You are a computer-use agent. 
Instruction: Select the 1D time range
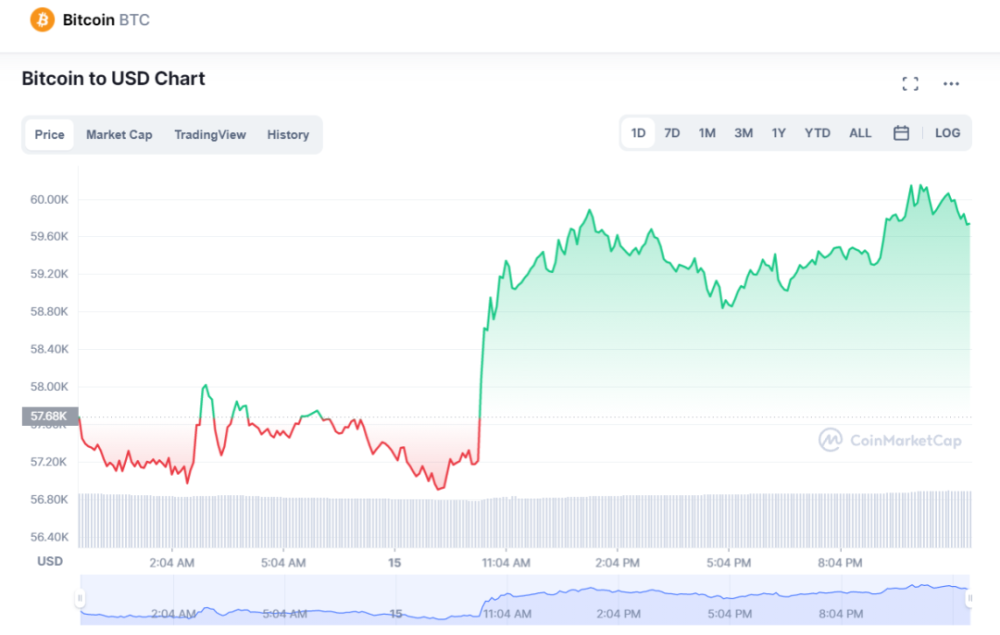(638, 133)
